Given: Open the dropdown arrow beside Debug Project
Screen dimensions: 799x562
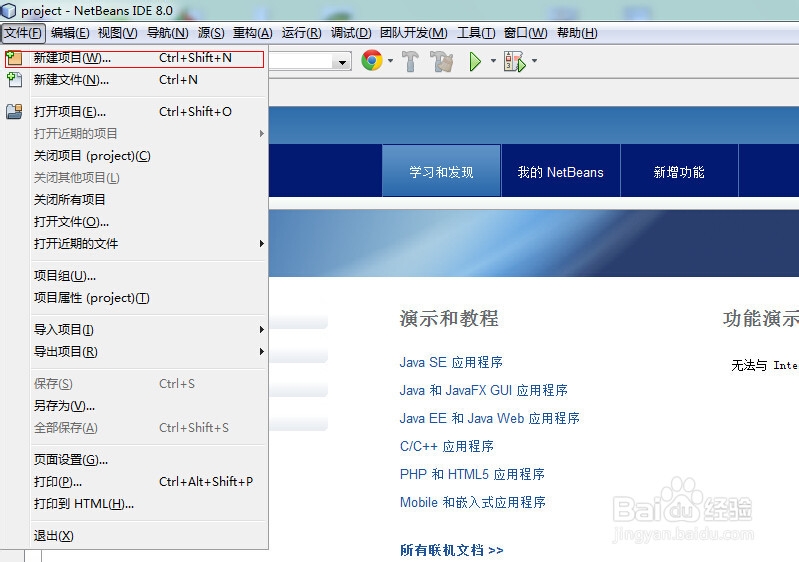Looking at the screenshot, I should (x=534, y=61).
